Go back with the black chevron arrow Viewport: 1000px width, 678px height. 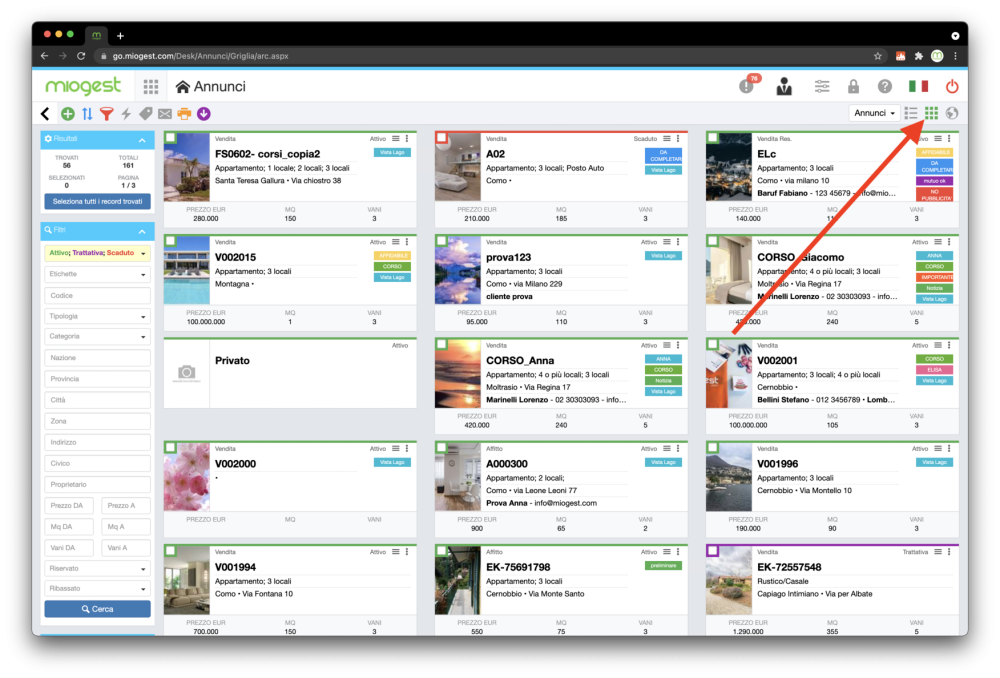[45, 114]
